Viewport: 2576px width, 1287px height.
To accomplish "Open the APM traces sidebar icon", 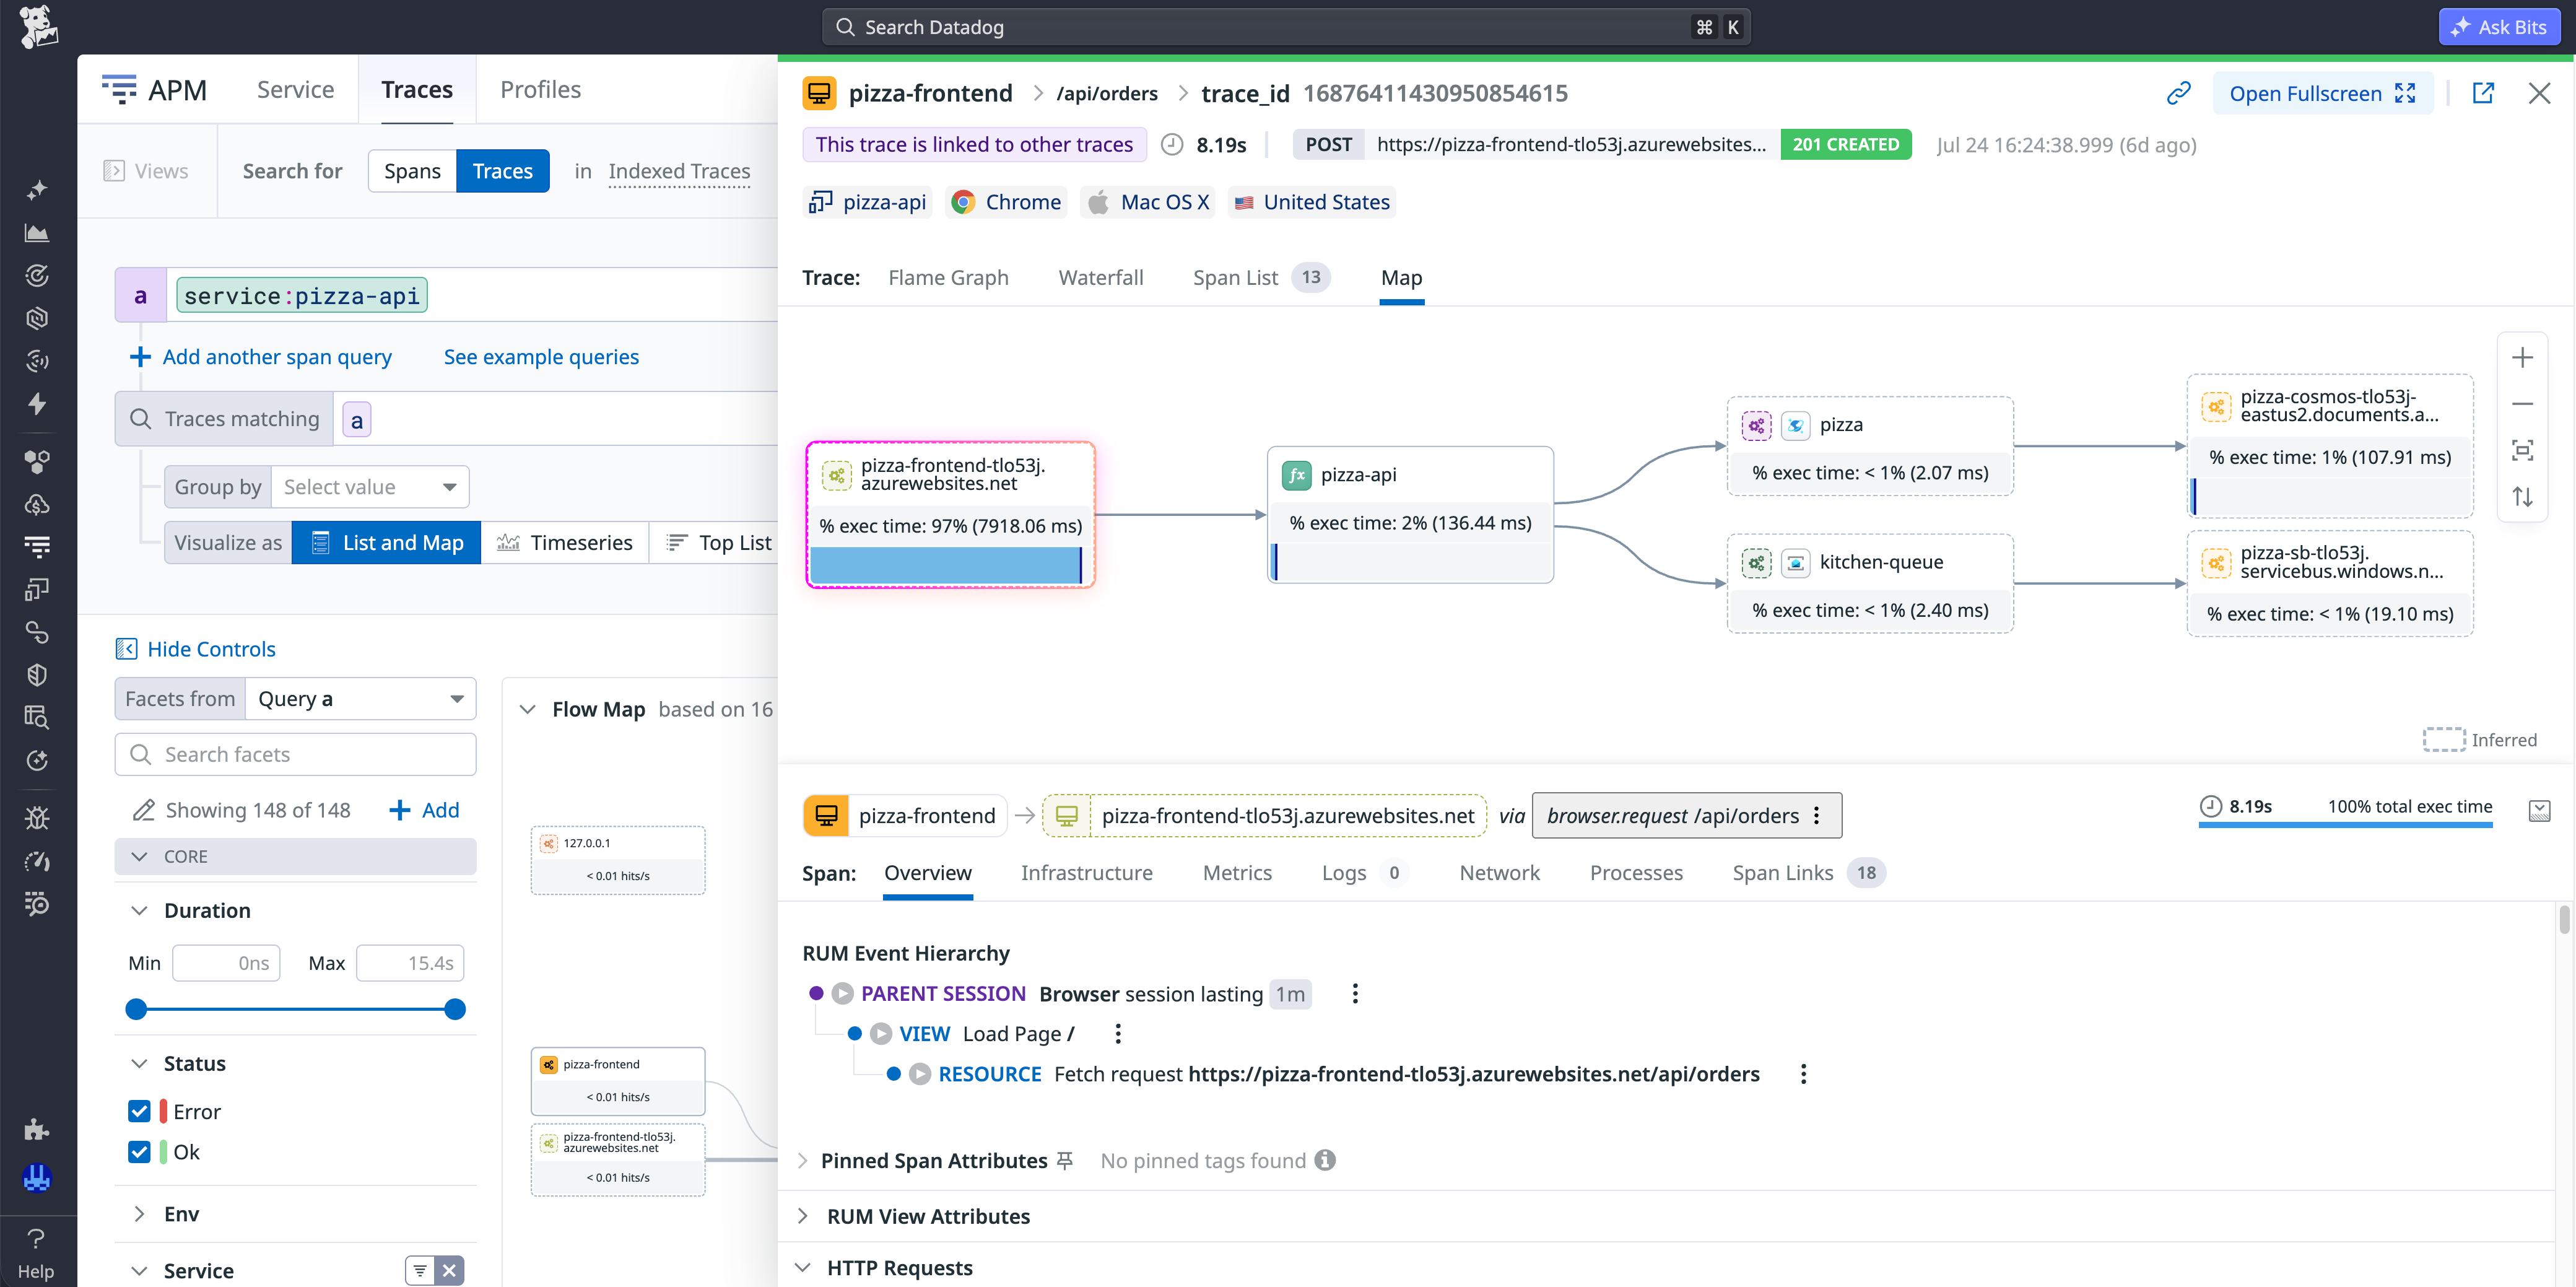I will click(37, 547).
